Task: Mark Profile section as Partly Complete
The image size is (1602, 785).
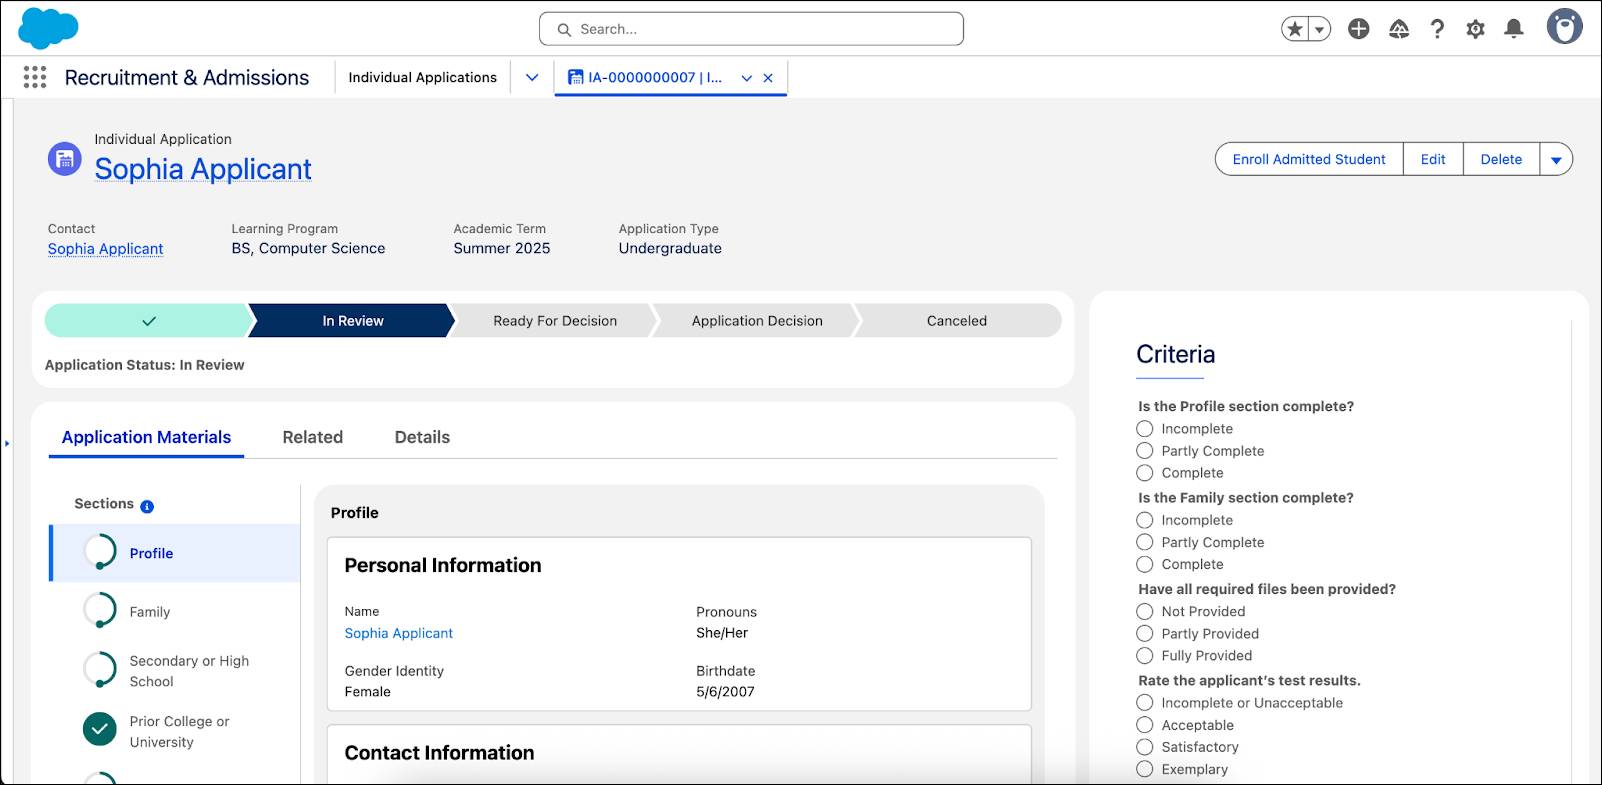Action: [1145, 451]
